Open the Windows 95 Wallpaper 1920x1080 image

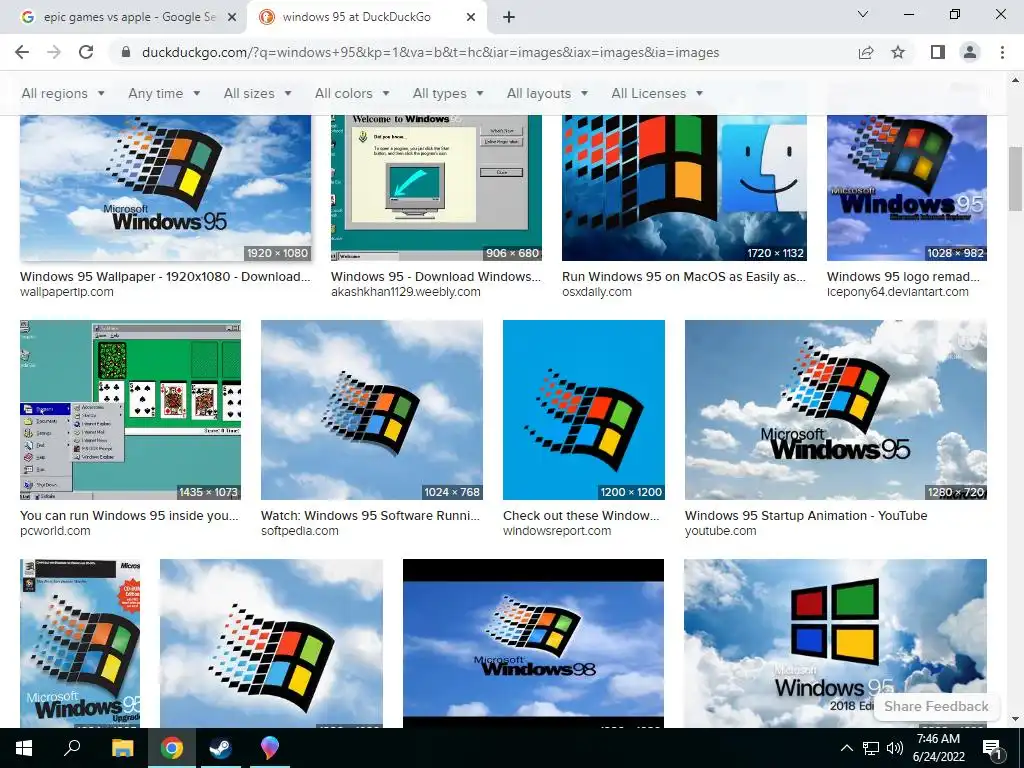pos(165,188)
